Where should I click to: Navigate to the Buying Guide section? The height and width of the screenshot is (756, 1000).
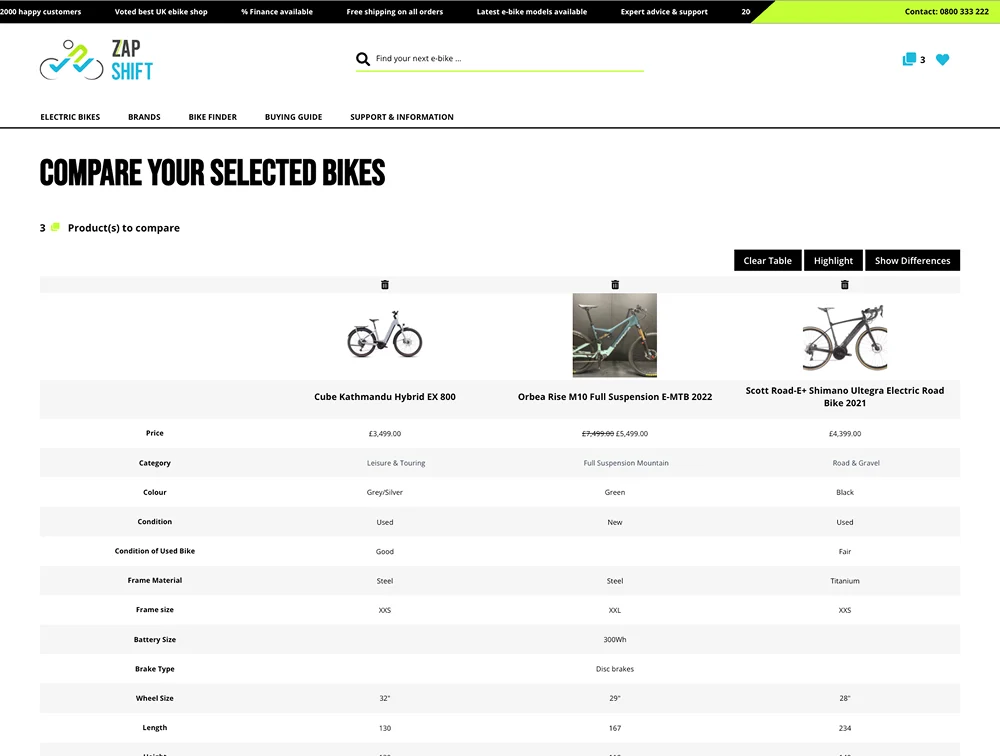pyautogui.click(x=293, y=117)
